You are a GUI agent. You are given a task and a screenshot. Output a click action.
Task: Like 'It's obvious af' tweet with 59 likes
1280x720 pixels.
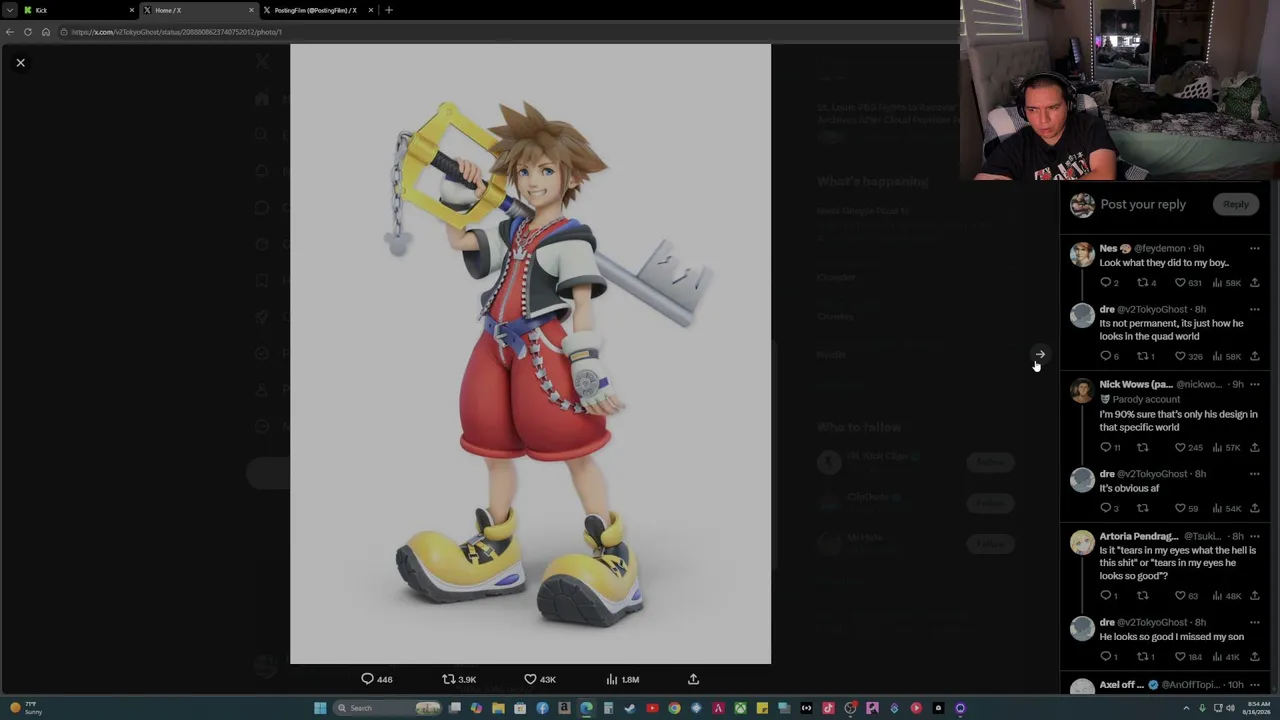coord(1186,508)
